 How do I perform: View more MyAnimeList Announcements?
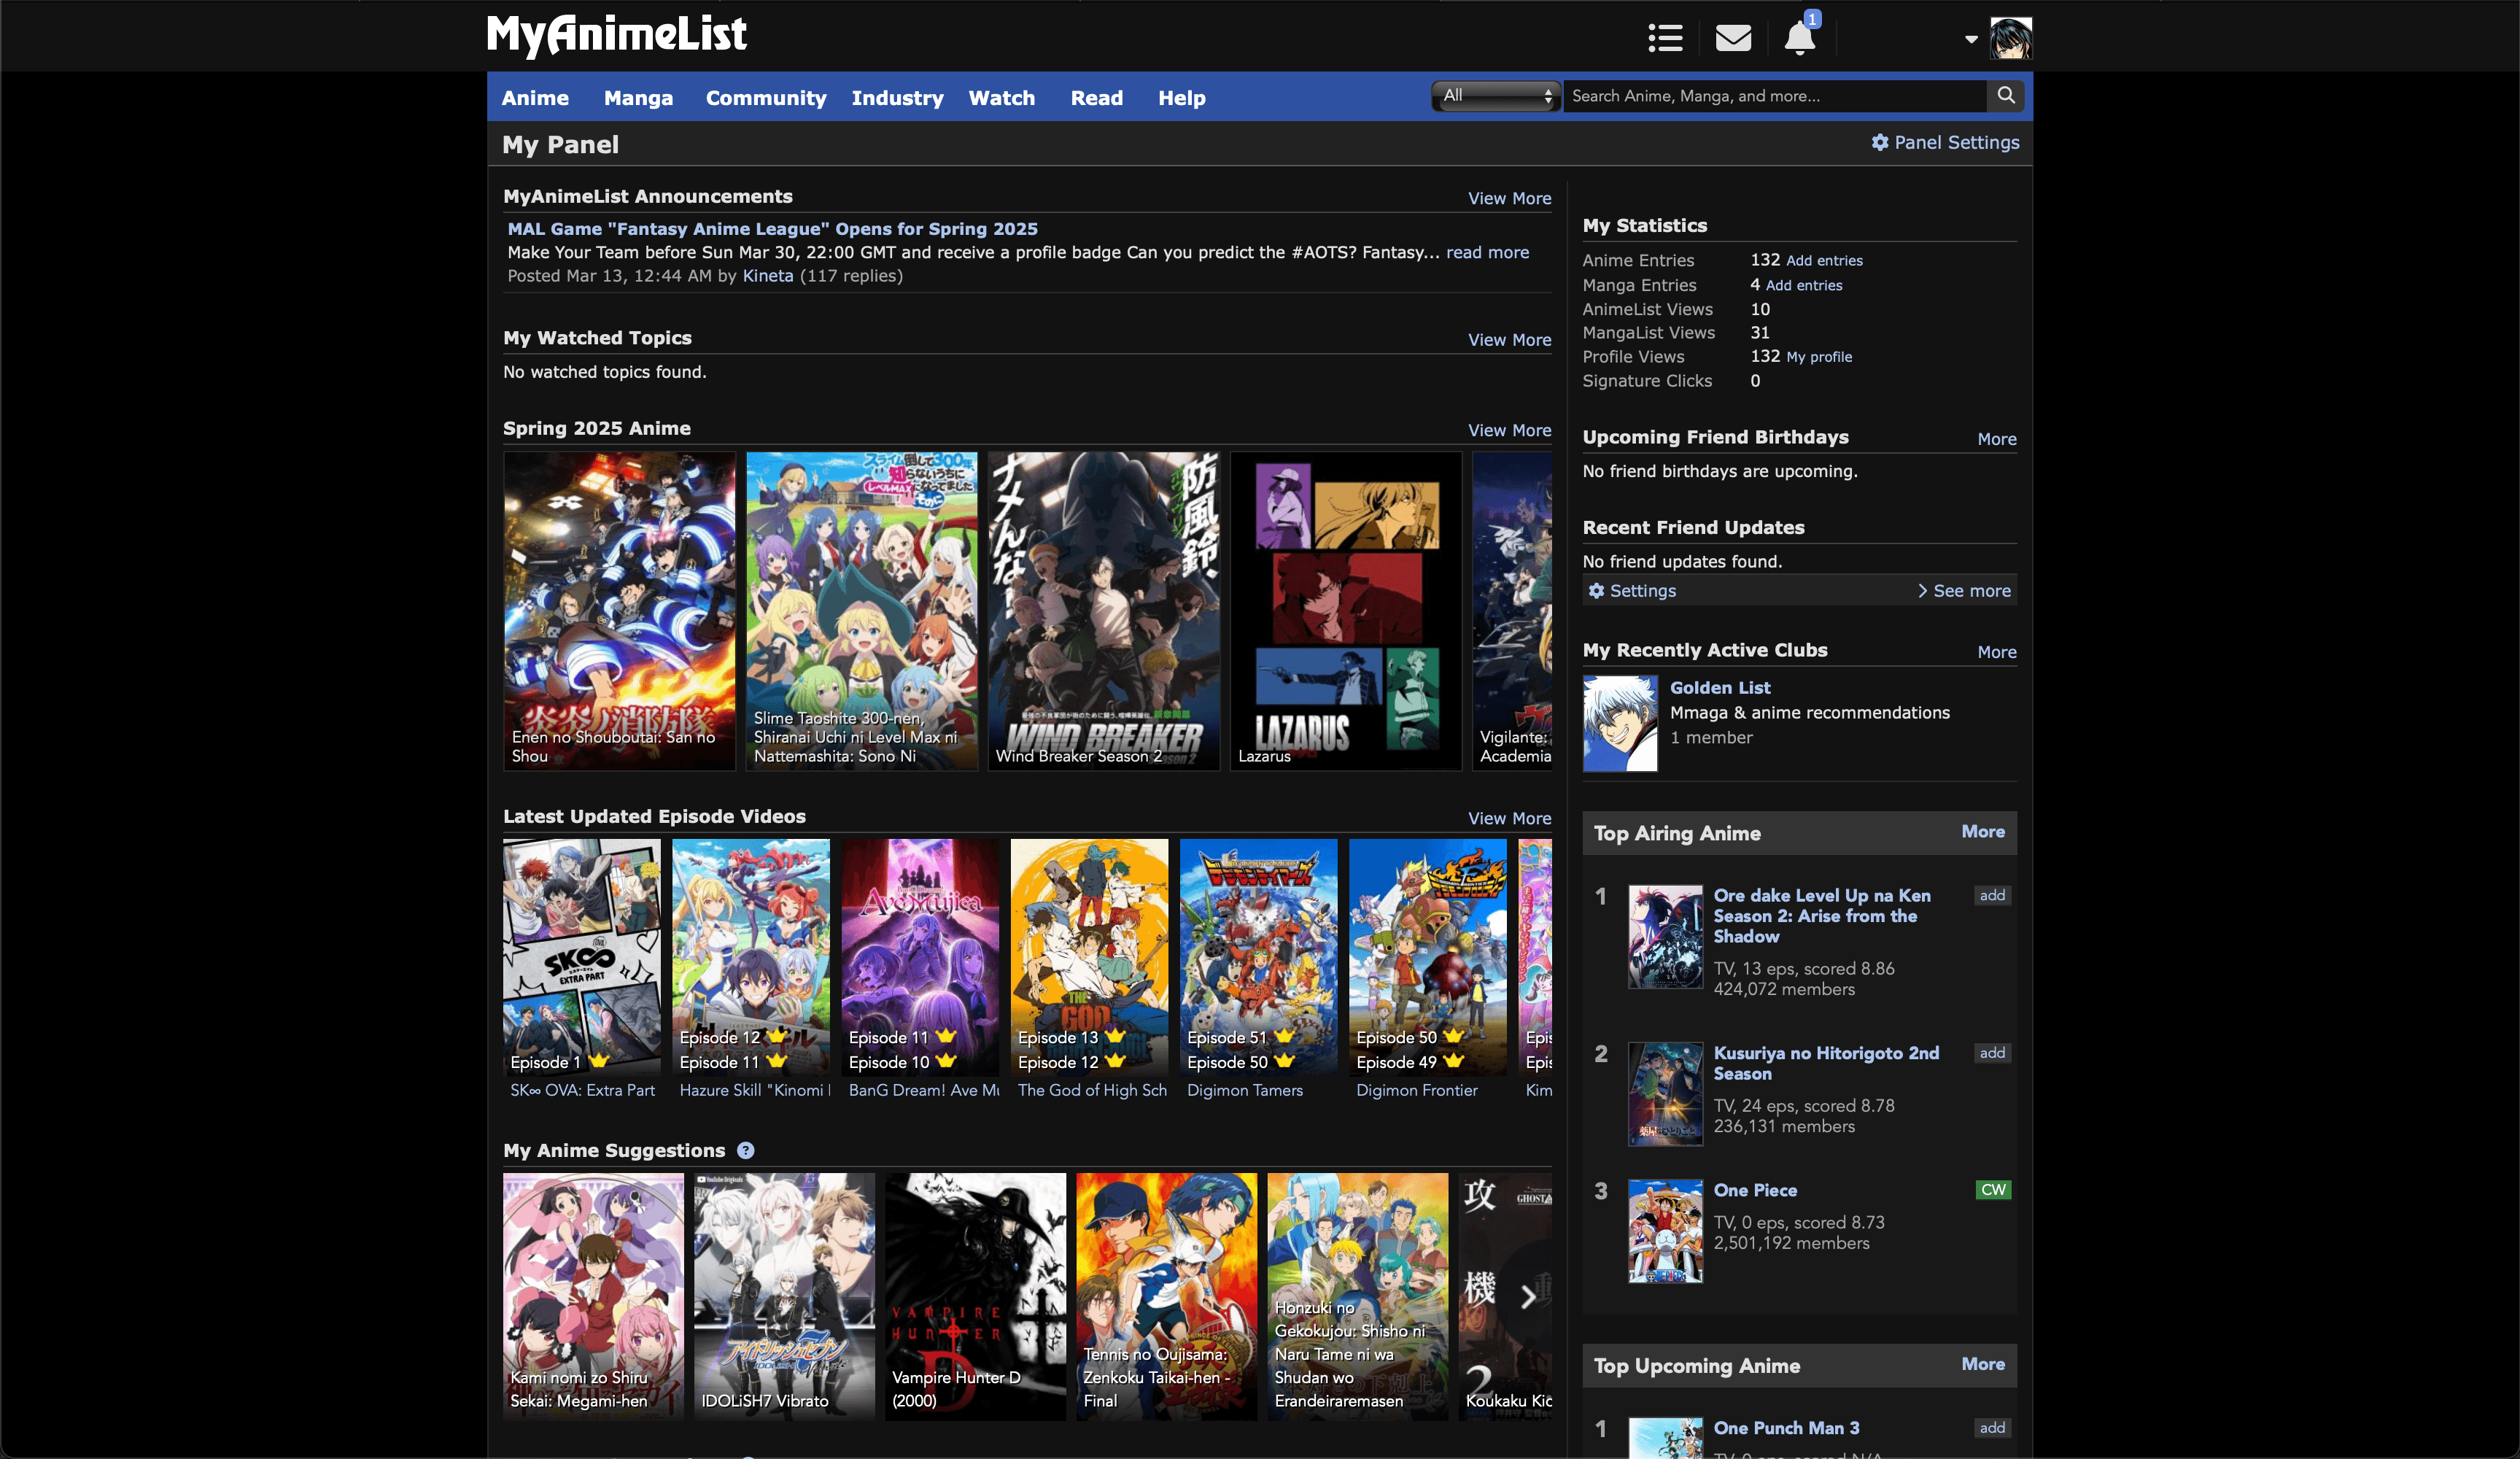click(1509, 198)
